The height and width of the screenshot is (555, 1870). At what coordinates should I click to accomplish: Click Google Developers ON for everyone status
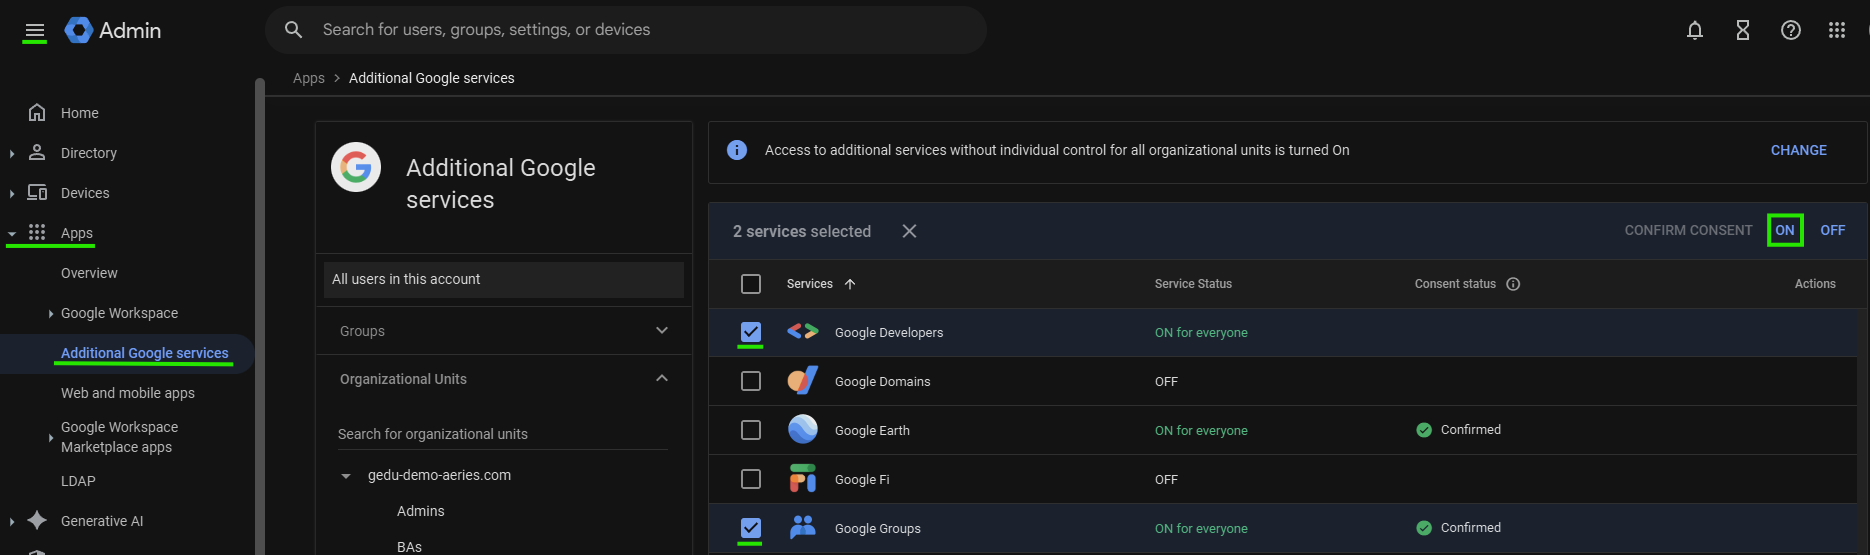pyautogui.click(x=1201, y=333)
